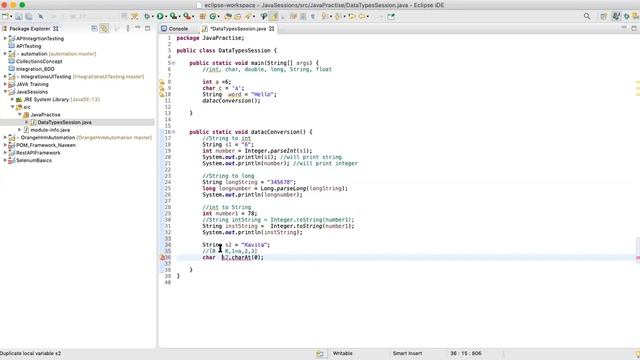Image resolution: width=640 pixels, height=360 pixels.
Task: Open the Debug button dropdown arrow
Action: click(x=152, y=17)
